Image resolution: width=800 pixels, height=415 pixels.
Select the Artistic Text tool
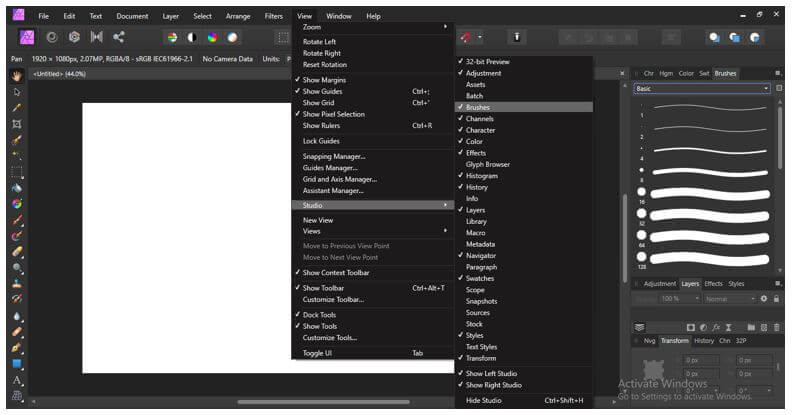[x=17, y=380]
